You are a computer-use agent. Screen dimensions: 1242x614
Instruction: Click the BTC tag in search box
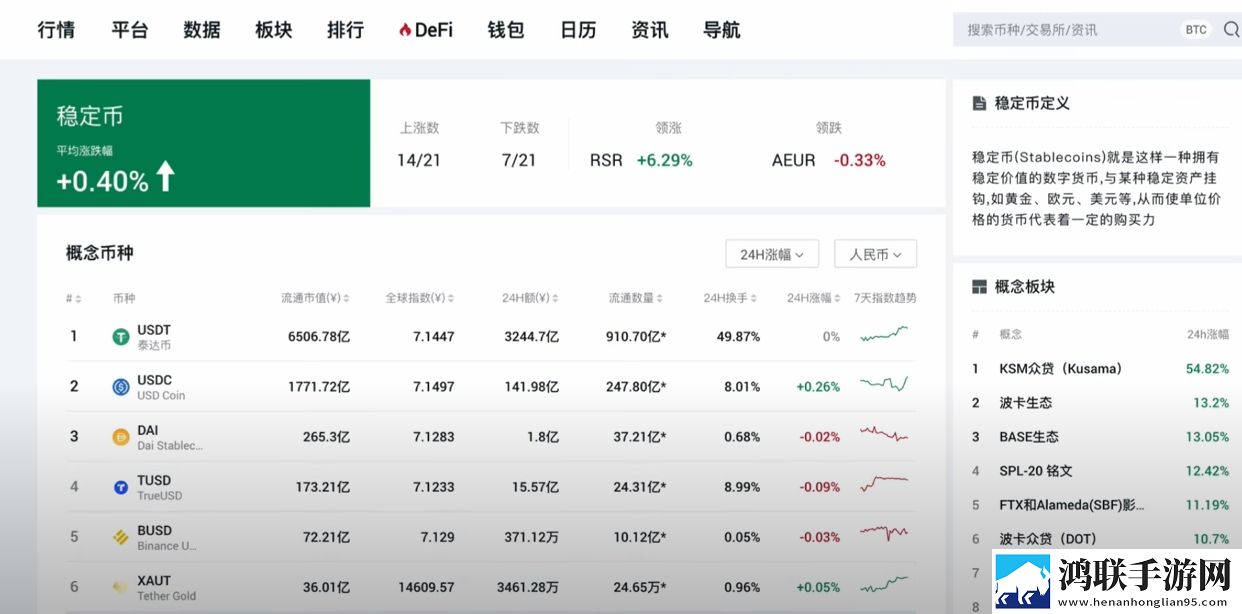point(1196,30)
